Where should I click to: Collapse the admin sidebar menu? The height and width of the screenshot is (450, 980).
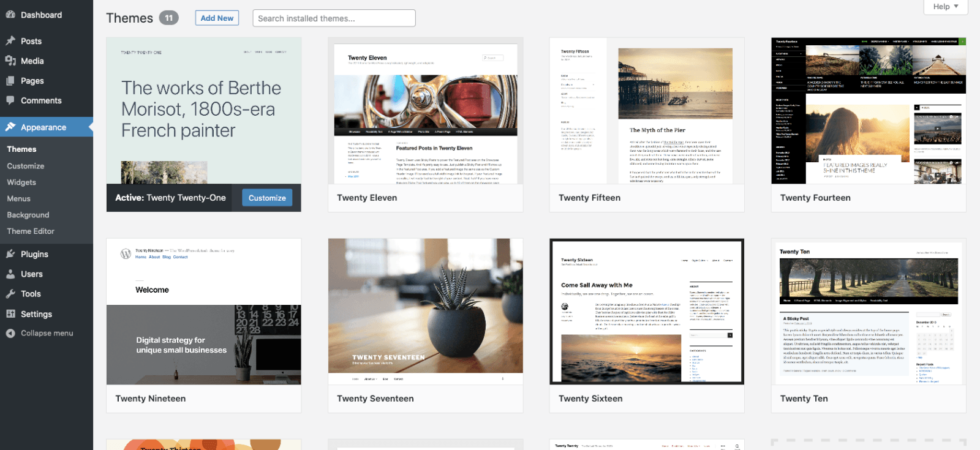(46, 333)
